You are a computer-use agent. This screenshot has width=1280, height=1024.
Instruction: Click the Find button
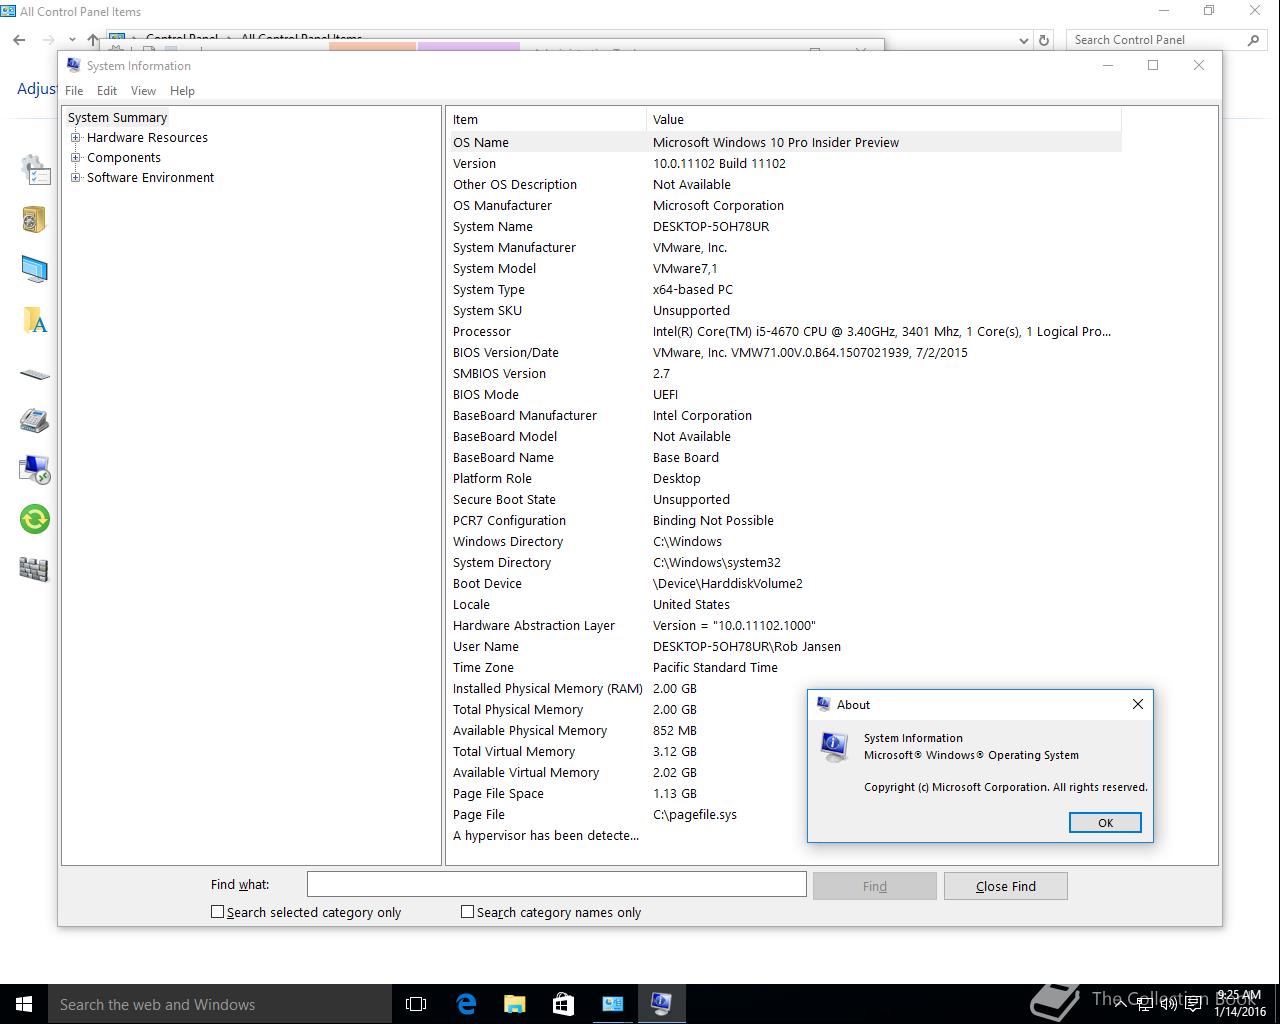pyautogui.click(x=874, y=886)
